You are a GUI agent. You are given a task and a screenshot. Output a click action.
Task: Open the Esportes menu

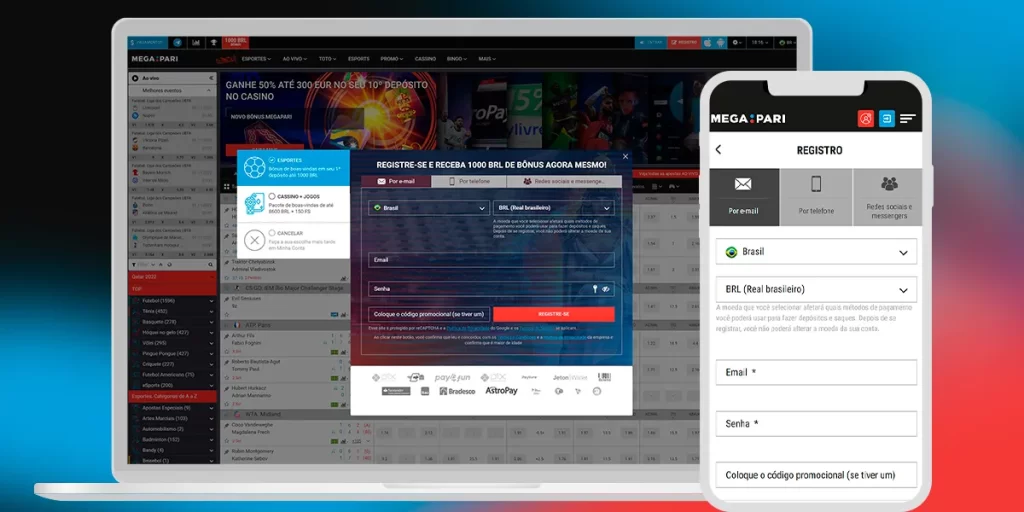(x=256, y=59)
